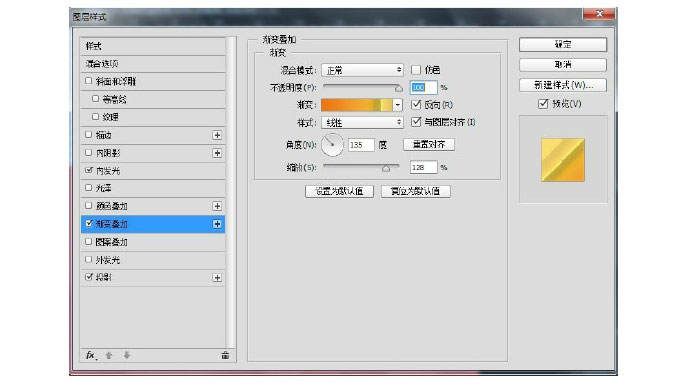Image resolution: width=690 pixels, height=384 pixels.
Task: Open 外发光 settings row
Action: [153, 260]
